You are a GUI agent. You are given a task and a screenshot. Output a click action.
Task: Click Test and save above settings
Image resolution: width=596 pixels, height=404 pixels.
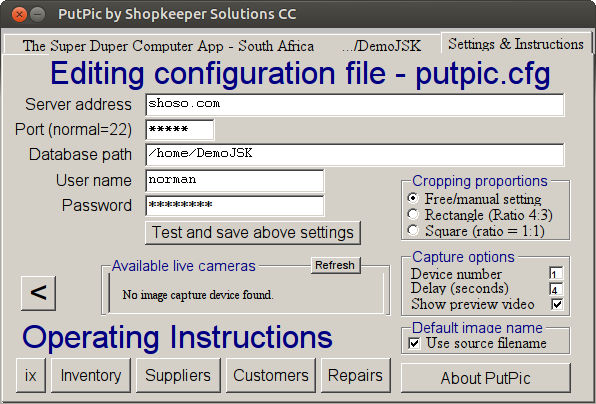(253, 233)
